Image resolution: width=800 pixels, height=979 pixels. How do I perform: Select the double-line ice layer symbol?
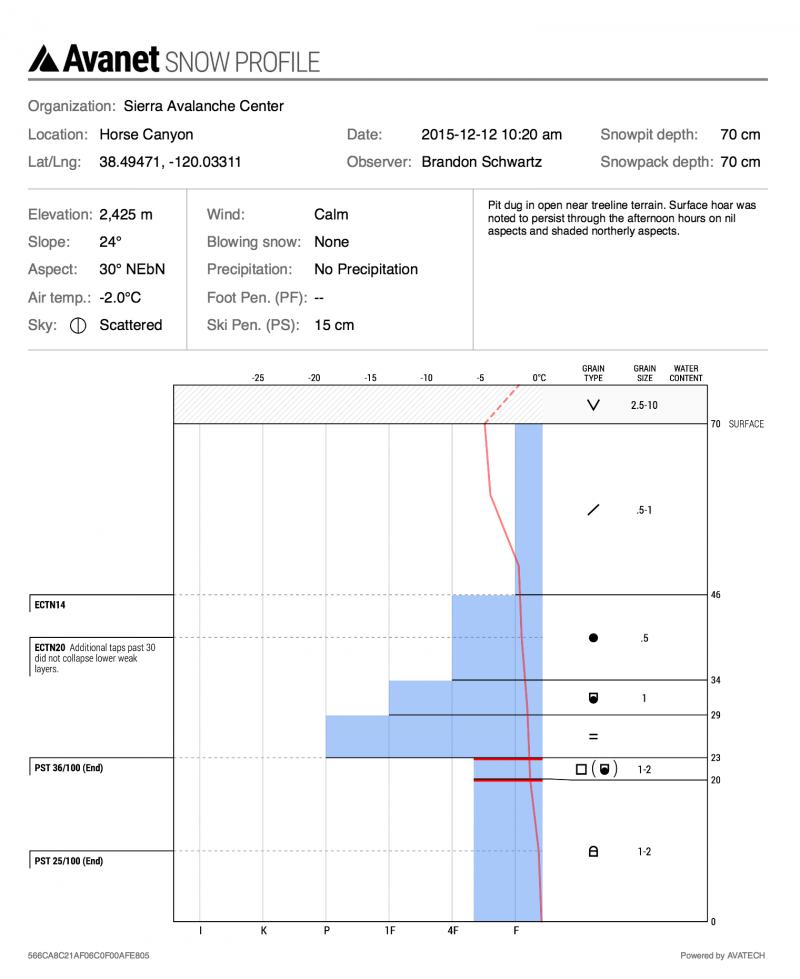(x=593, y=737)
